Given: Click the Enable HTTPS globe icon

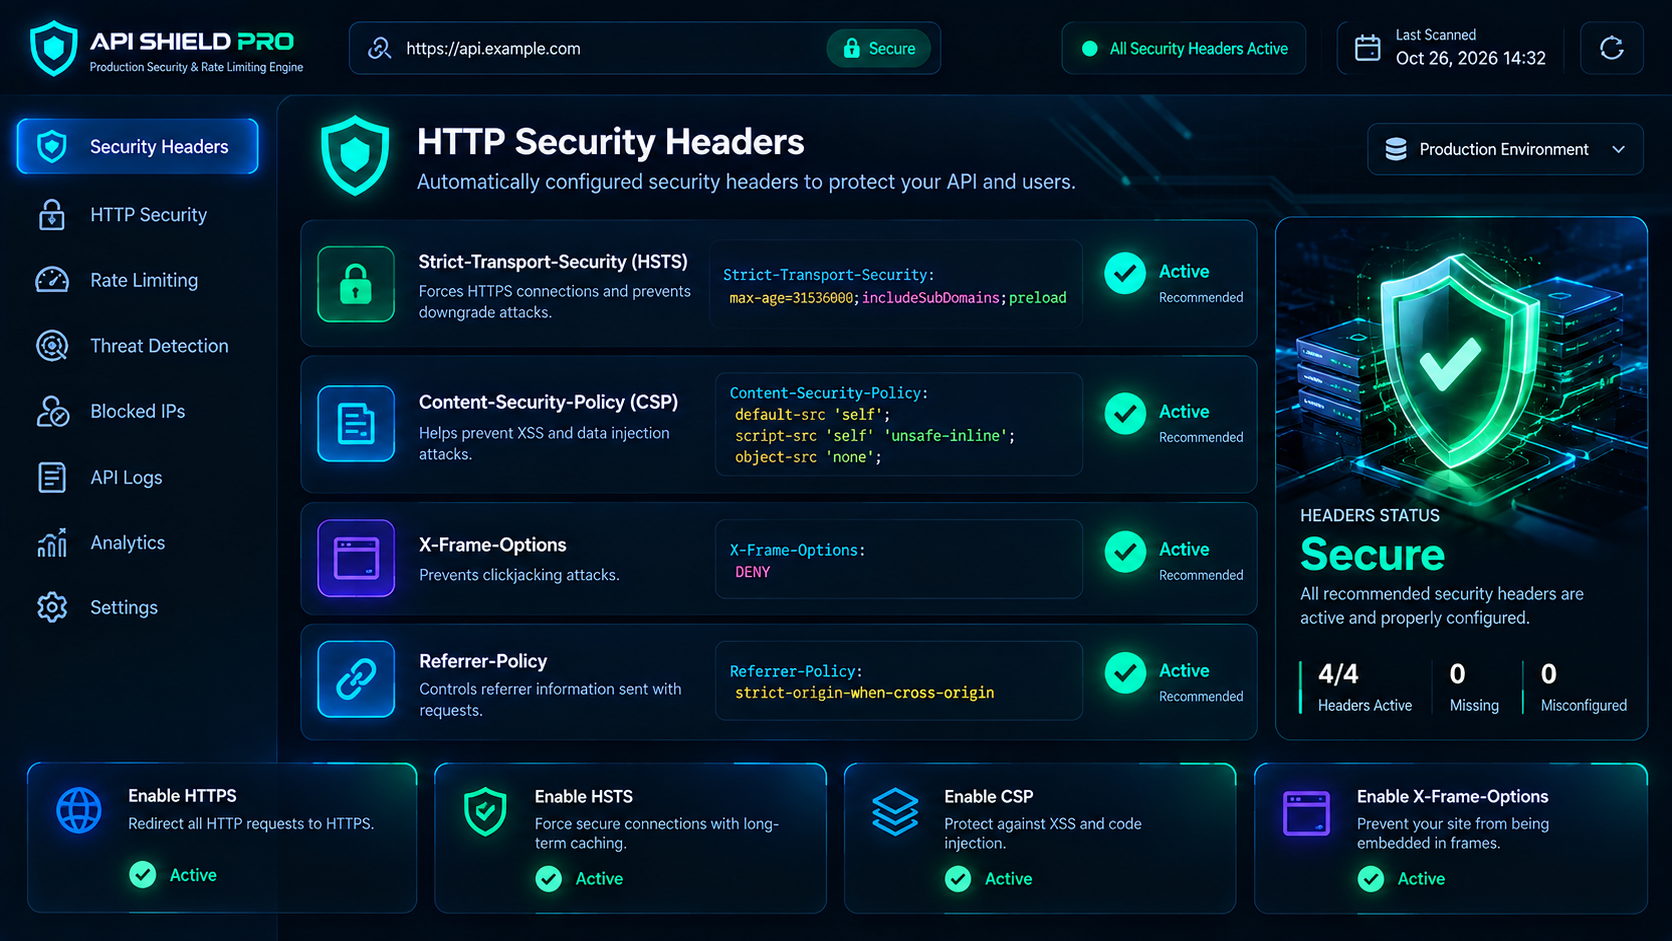Looking at the screenshot, I should (x=79, y=810).
